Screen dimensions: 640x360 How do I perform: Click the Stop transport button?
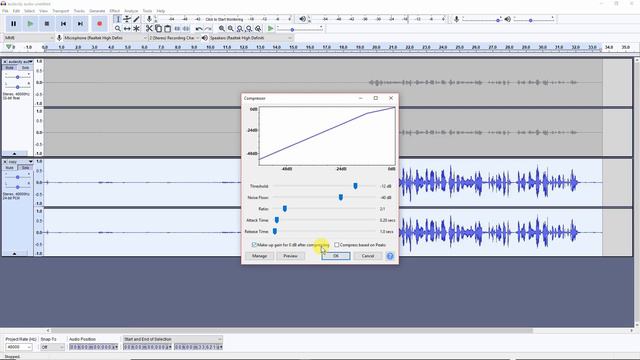(x=47, y=24)
